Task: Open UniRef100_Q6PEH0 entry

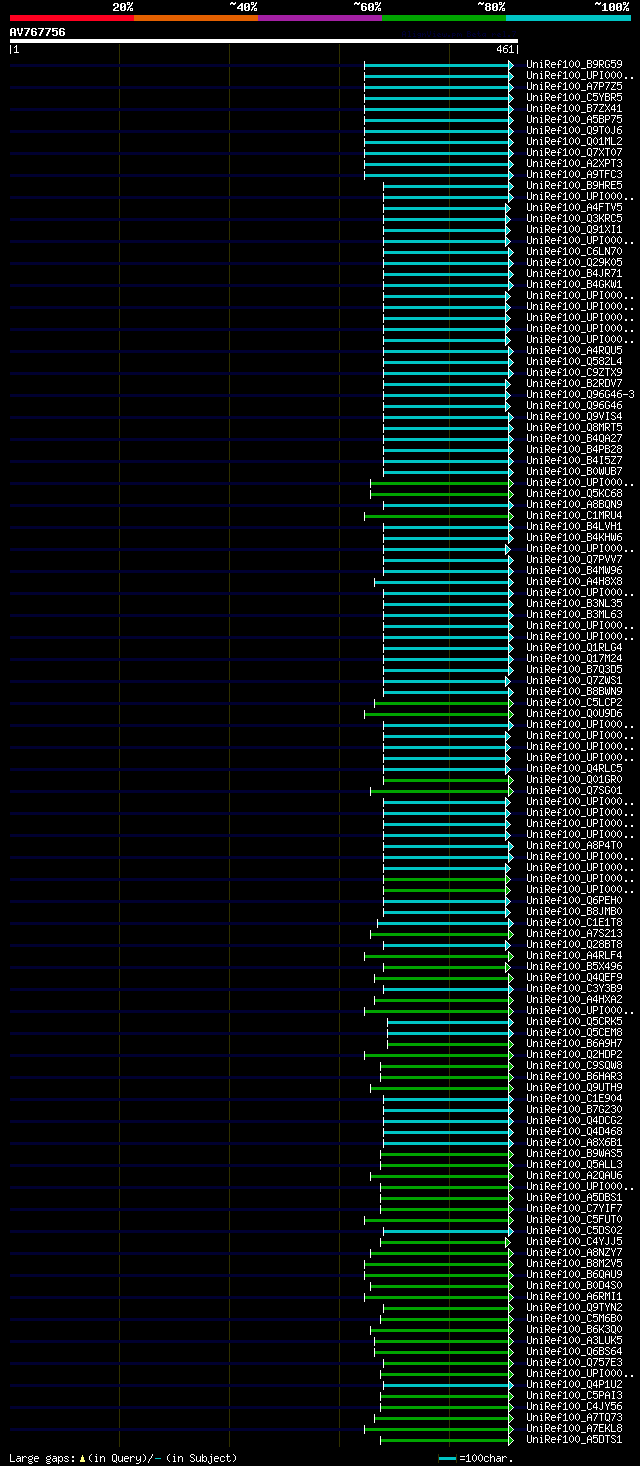Action: [573, 901]
